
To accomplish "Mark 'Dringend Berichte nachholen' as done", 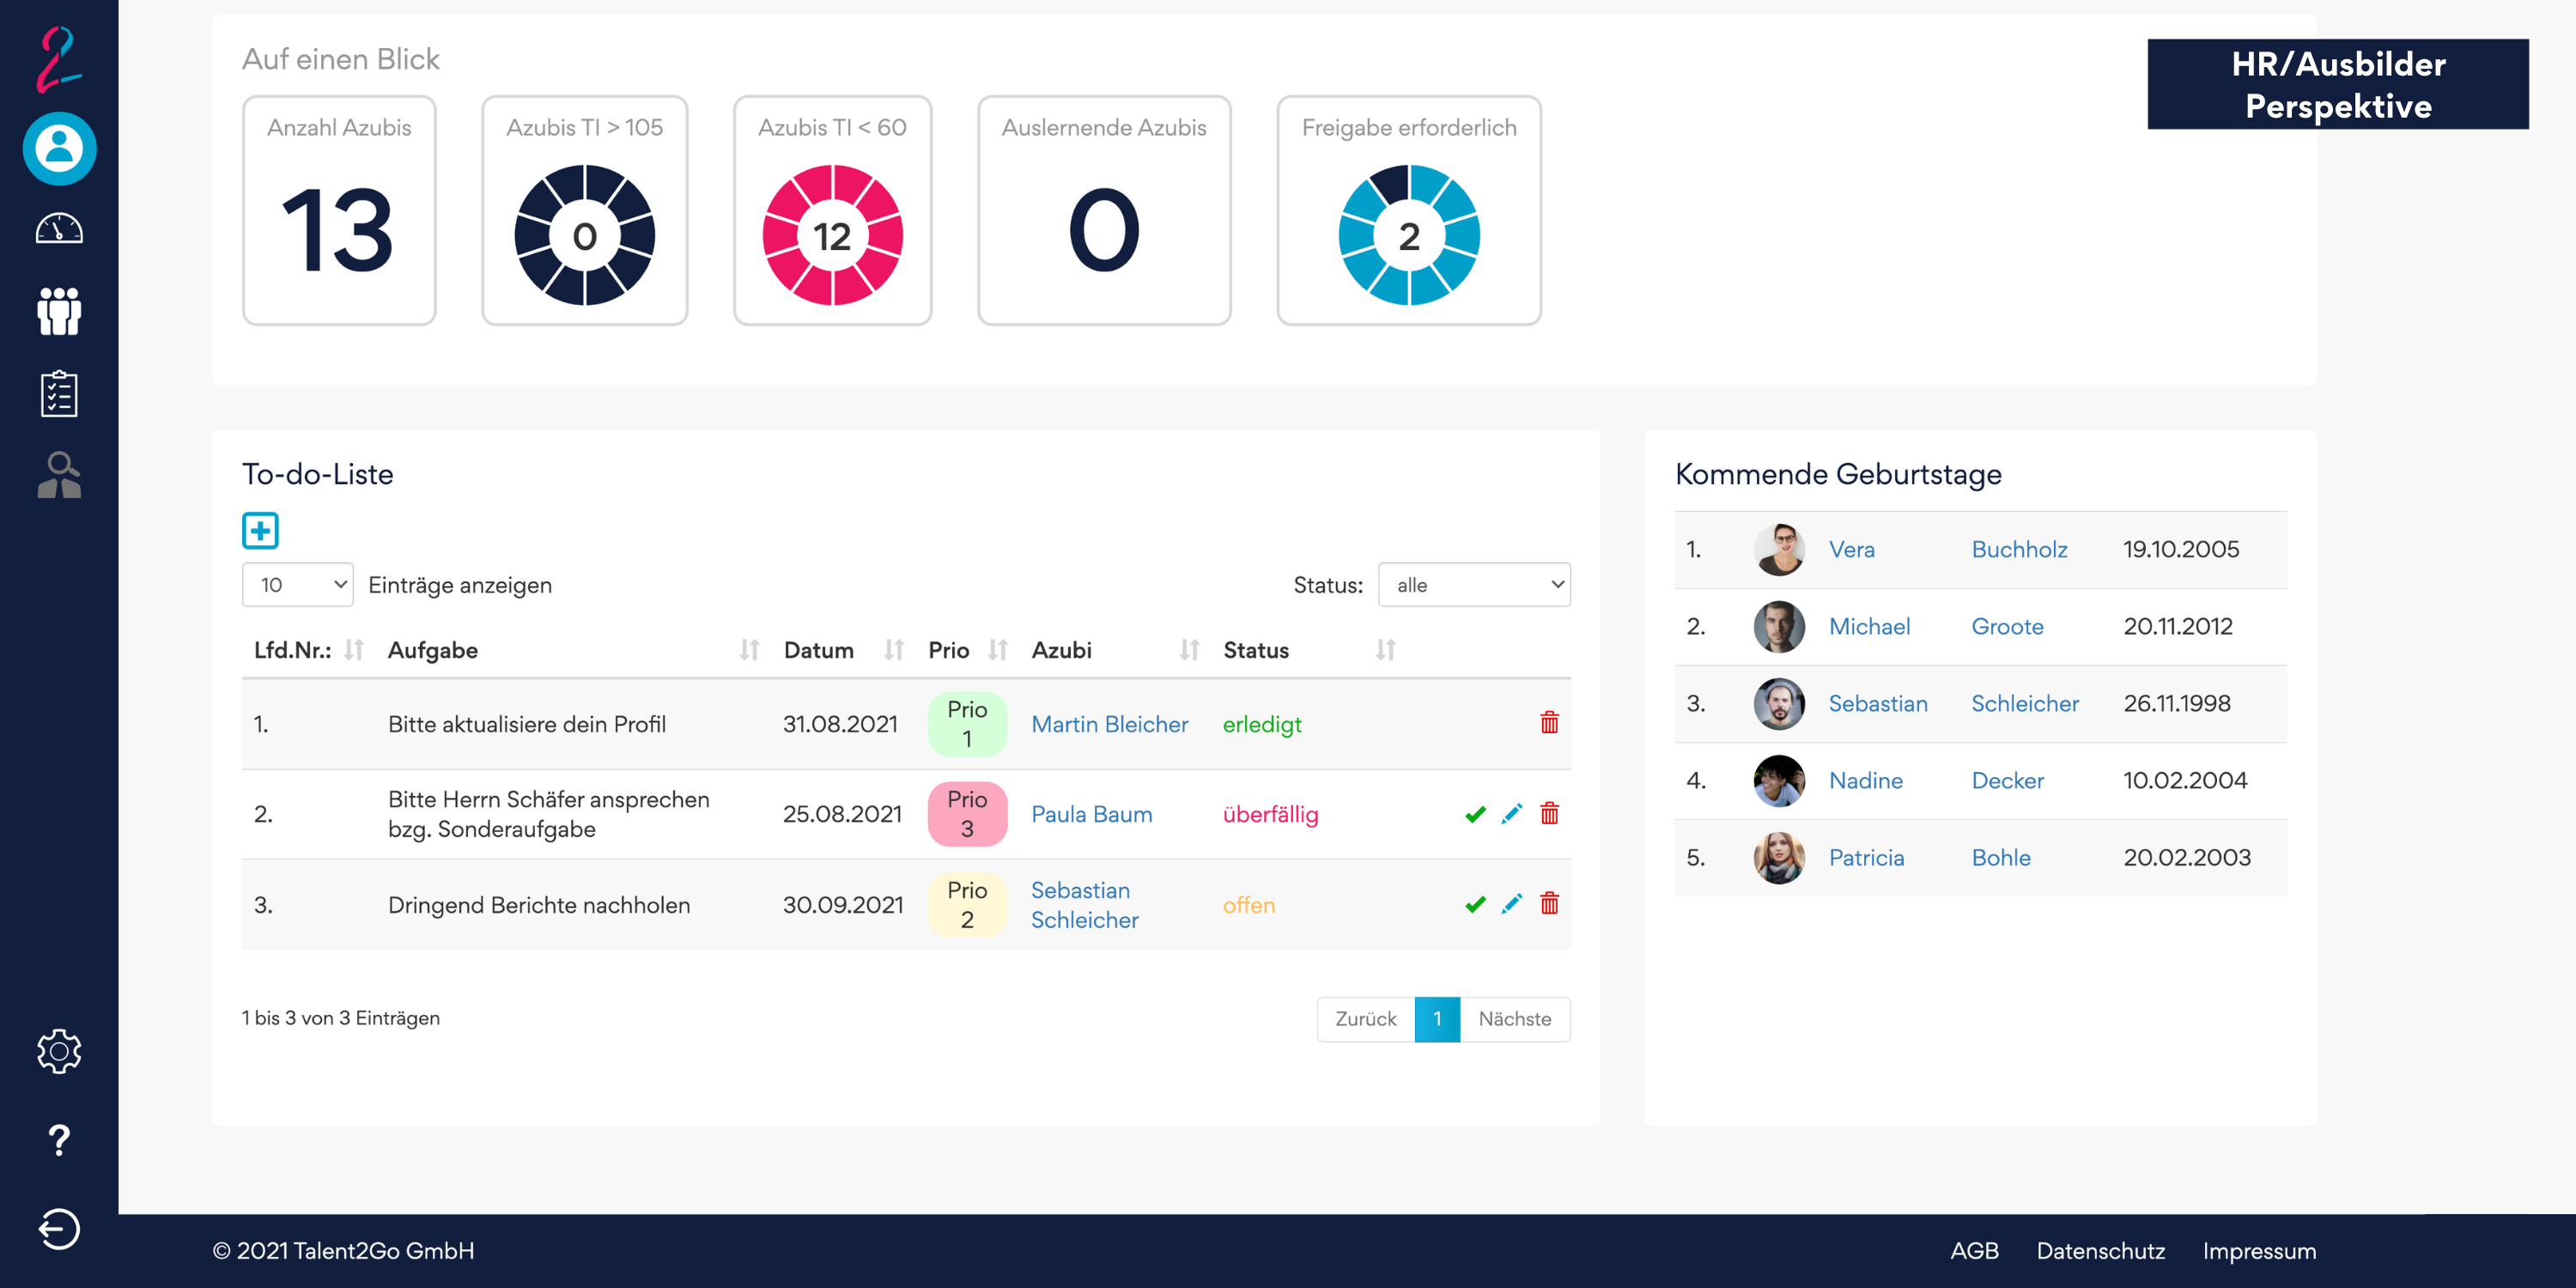I will pos(1474,904).
